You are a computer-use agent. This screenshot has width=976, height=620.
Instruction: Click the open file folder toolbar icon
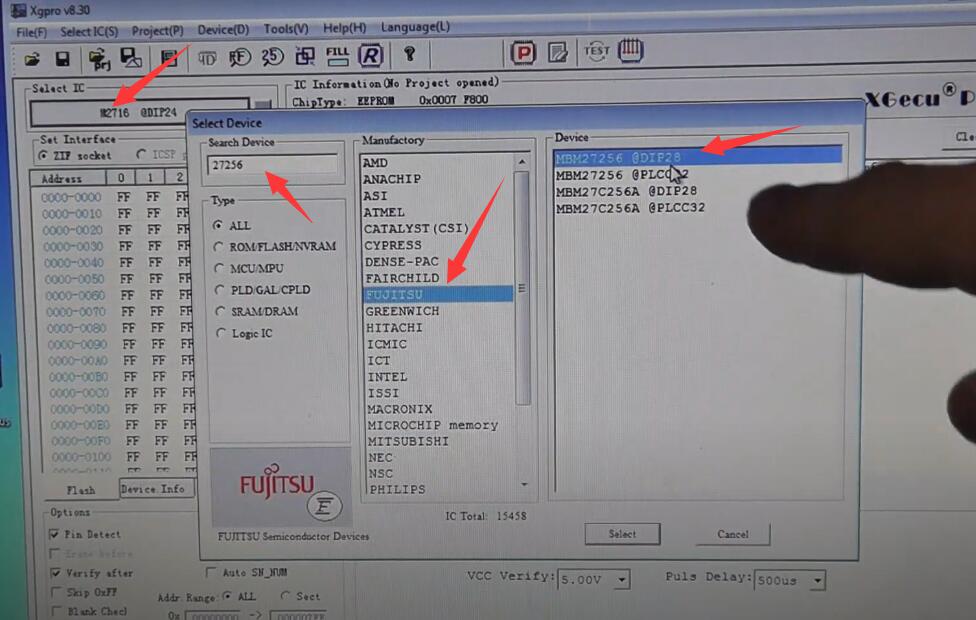(x=32, y=59)
